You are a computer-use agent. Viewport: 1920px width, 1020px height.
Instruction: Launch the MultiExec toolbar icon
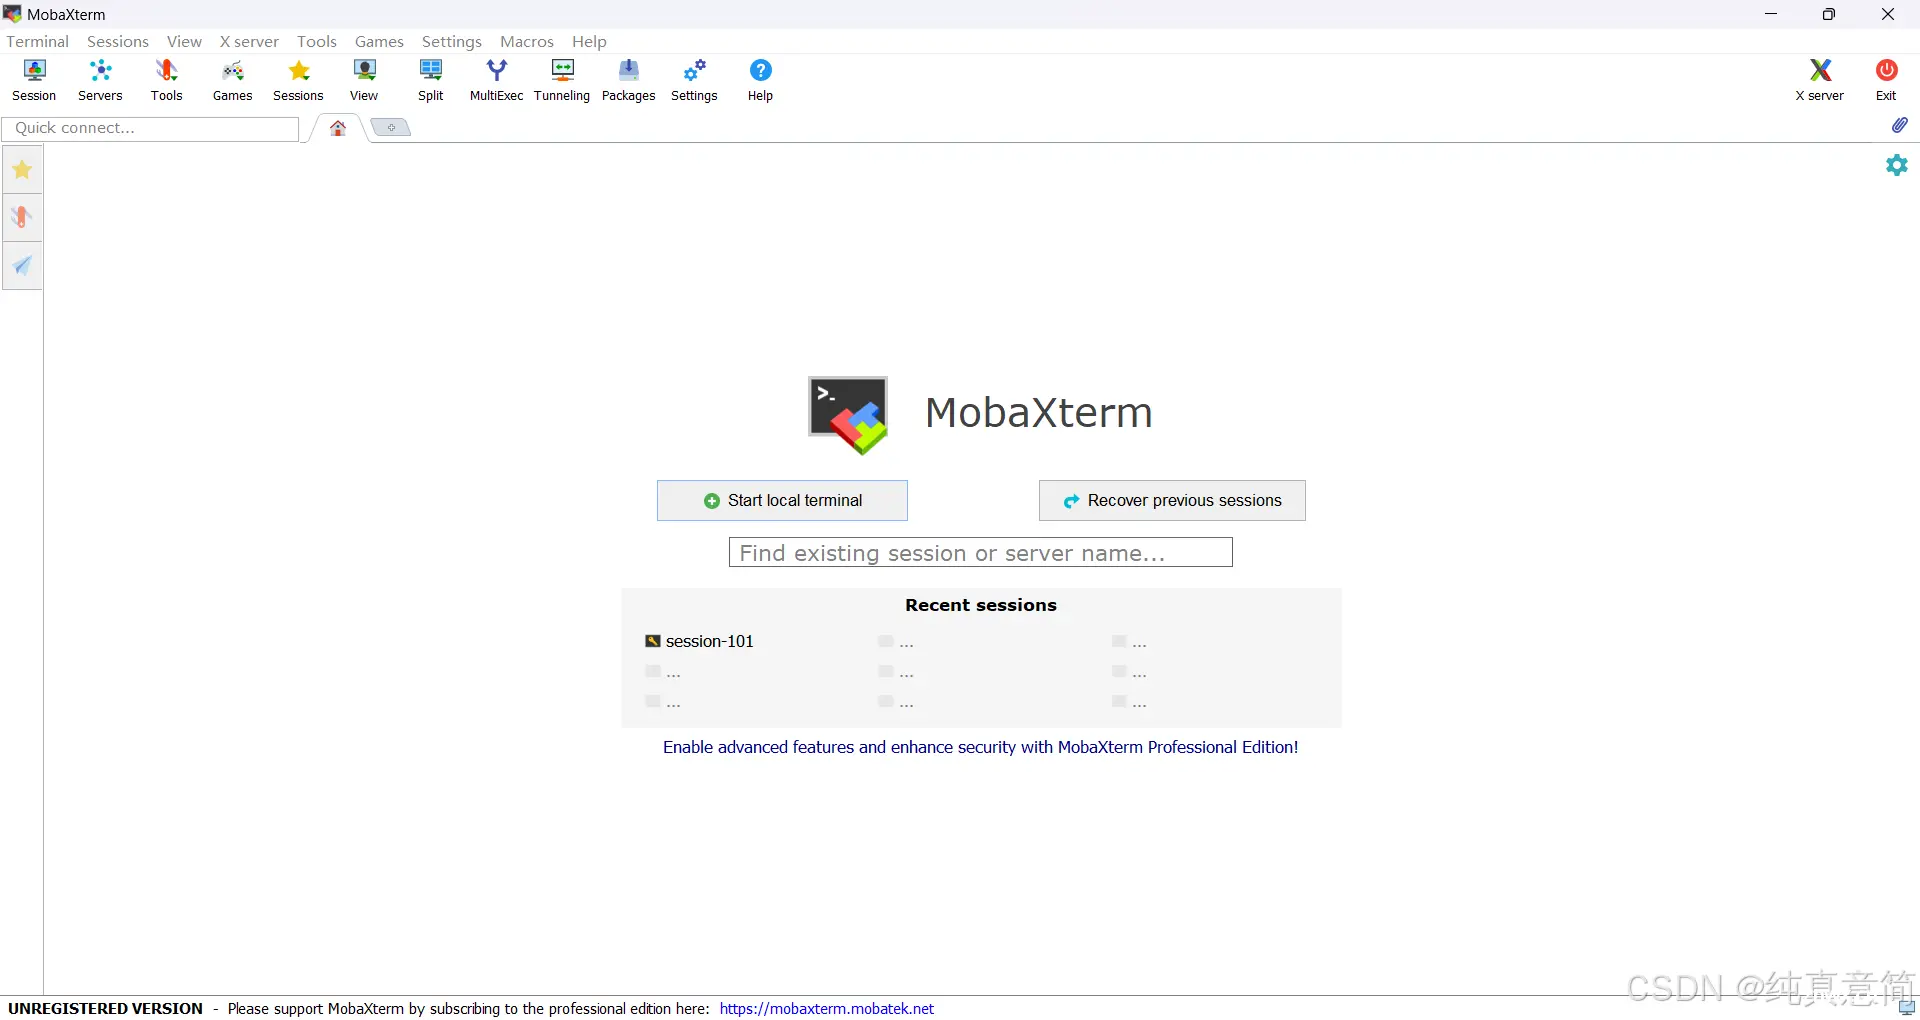pyautogui.click(x=496, y=80)
